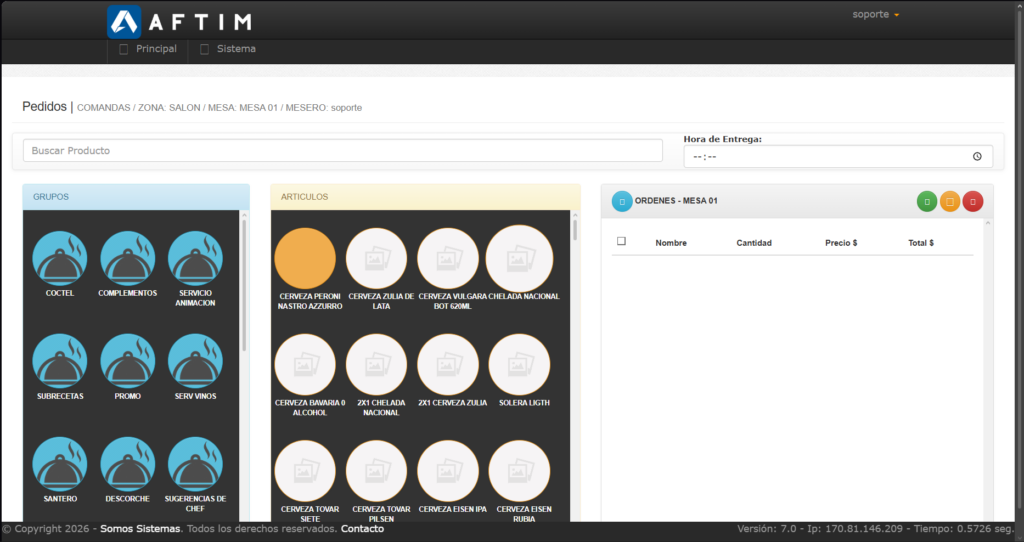Click the AFTIM logo
The width and height of the screenshot is (1024, 542).
point(179,22)
